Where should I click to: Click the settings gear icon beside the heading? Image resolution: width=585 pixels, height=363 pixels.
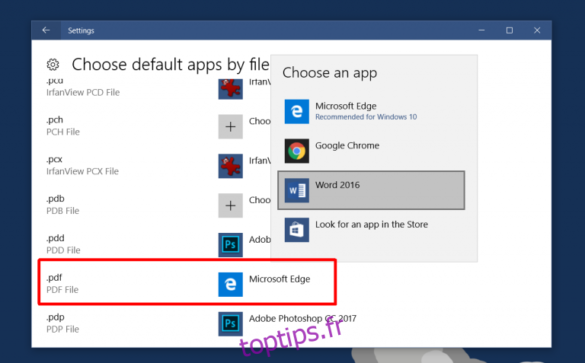click(x=53, y=65)
